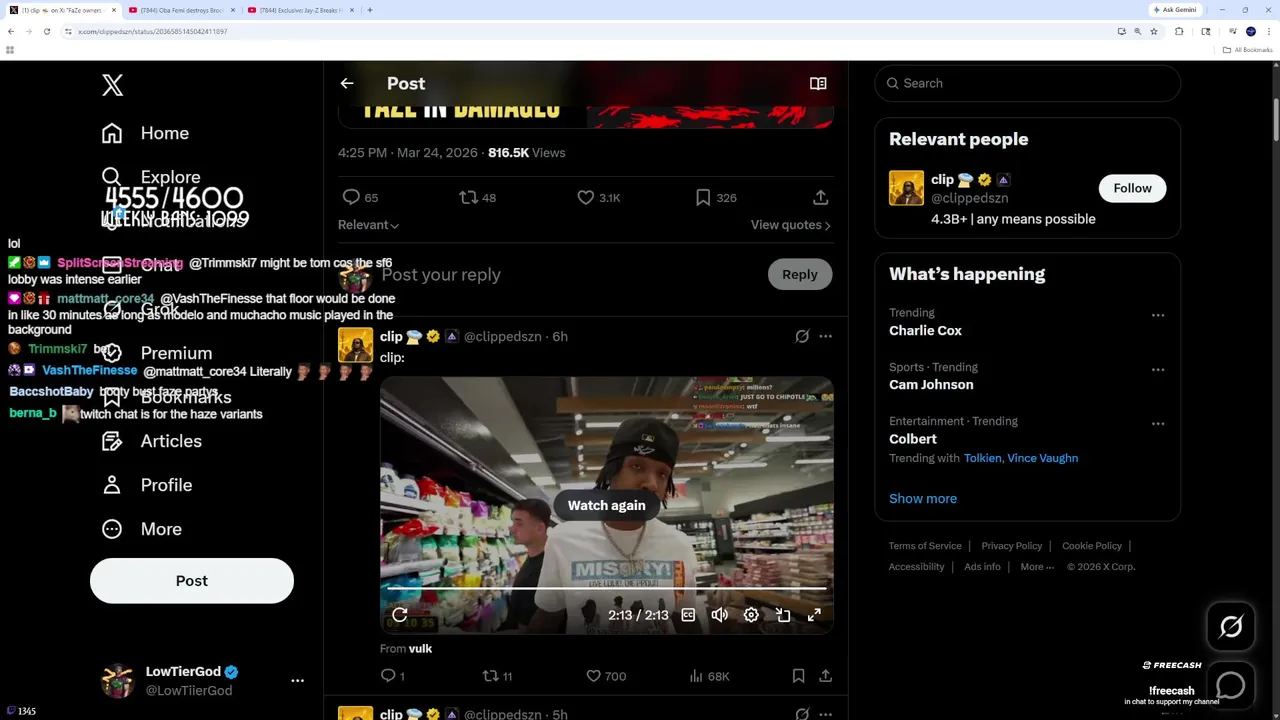Open the Charlie Cox trending topic
This screenshot has height=720, width=1280.
(925, 331)
